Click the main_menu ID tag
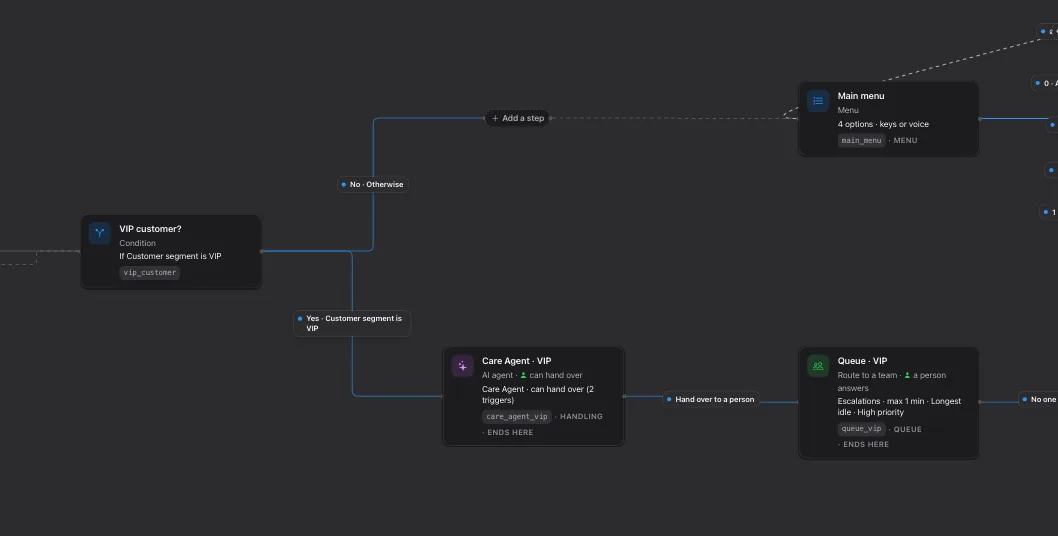The width and height of the screenshot is (1058, 536). tap(862, 140)
